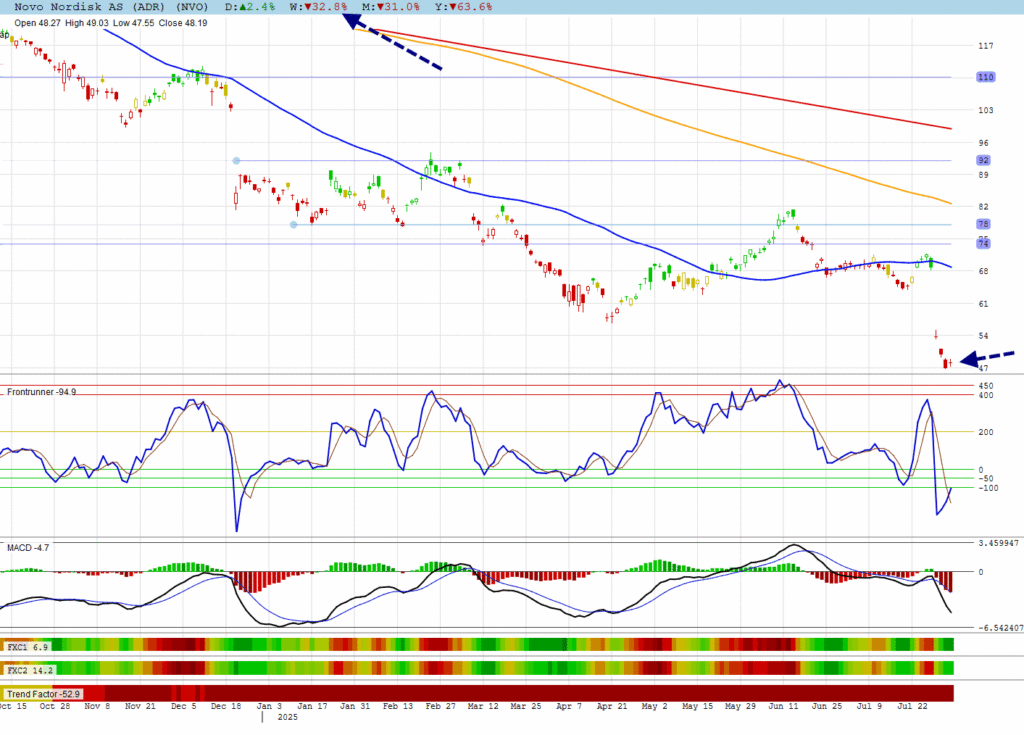Select the Nov 8 date on the time axis
The image size is (1024, 735).
pyautogui.click(x=97, y=706)
